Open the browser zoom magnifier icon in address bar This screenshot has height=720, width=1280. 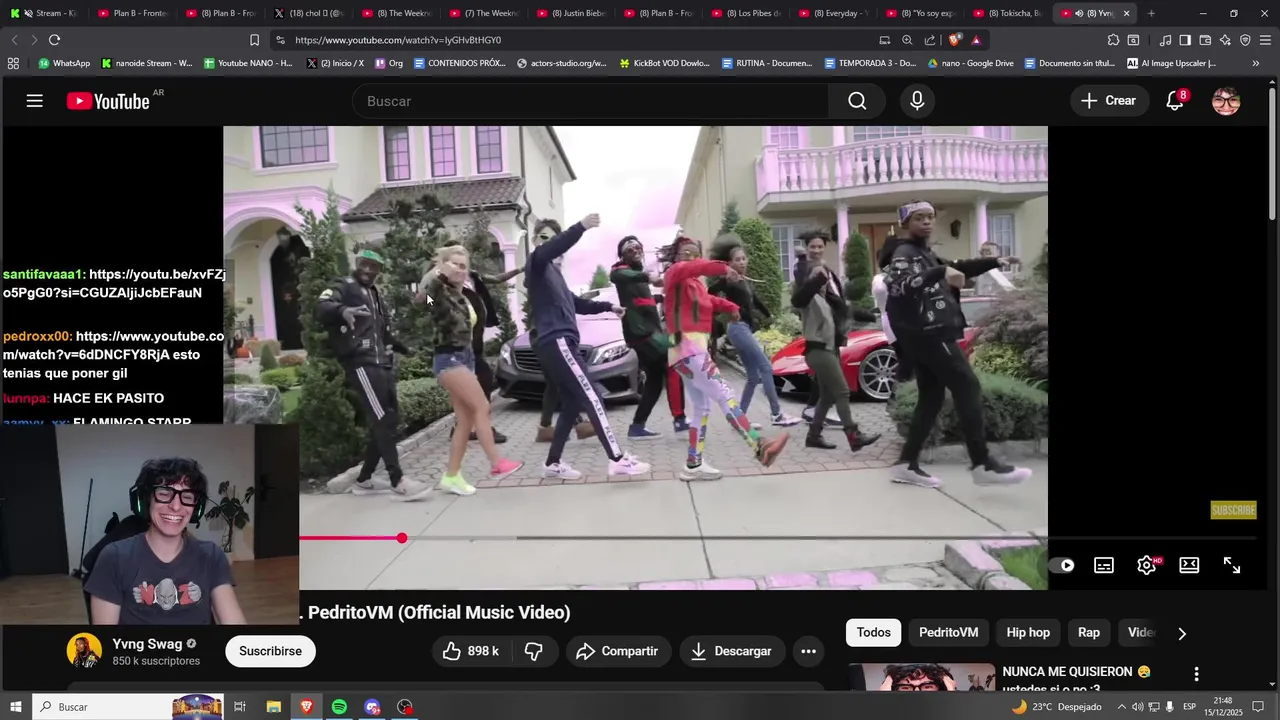[x=907, y=40]
